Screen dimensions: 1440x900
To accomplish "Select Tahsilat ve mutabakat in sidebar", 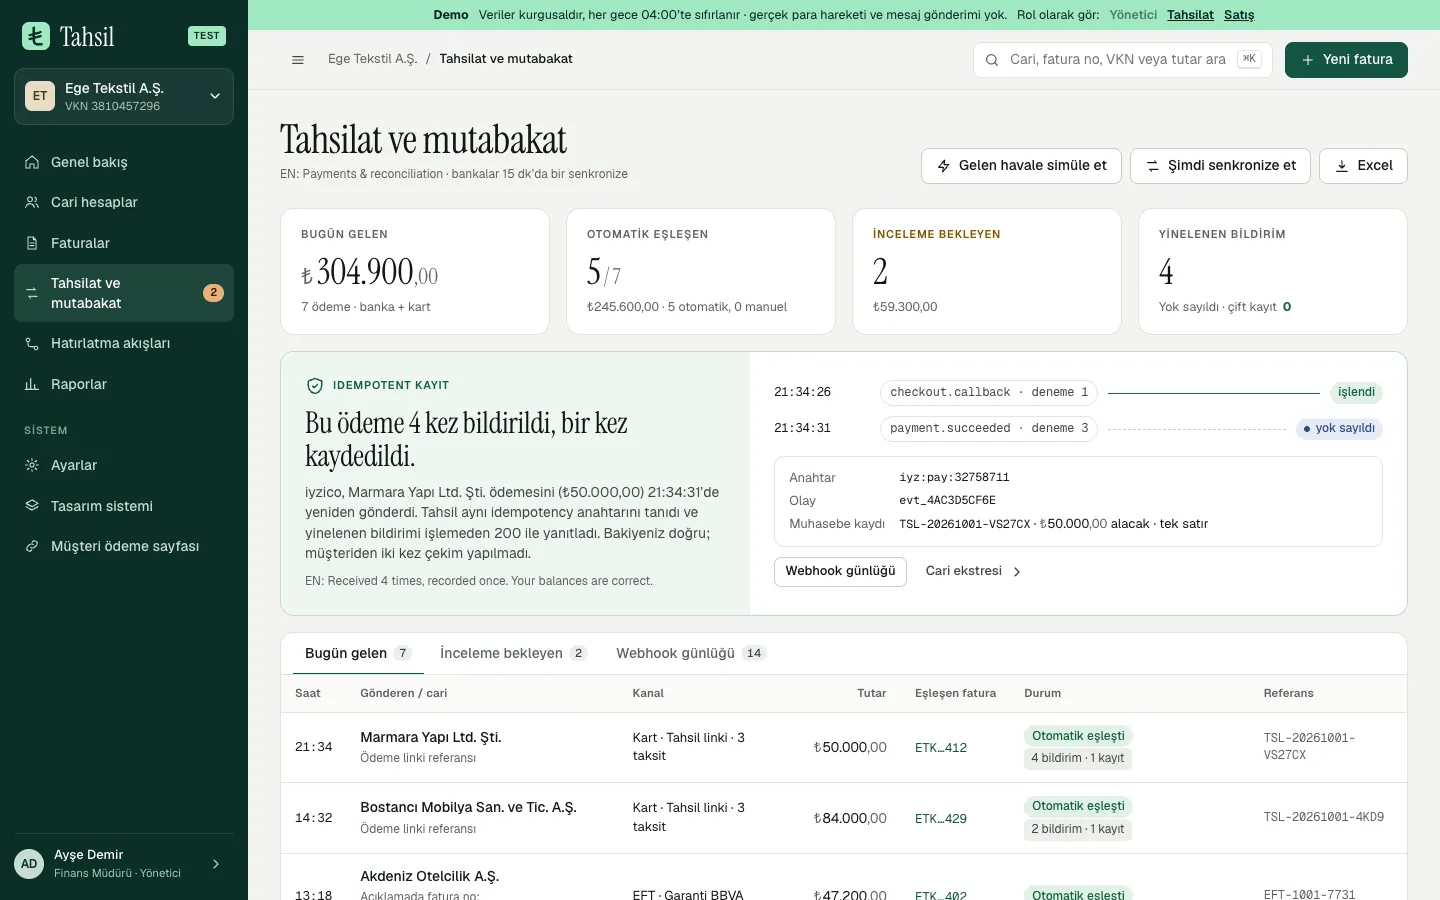I will (x=124, y=293).
